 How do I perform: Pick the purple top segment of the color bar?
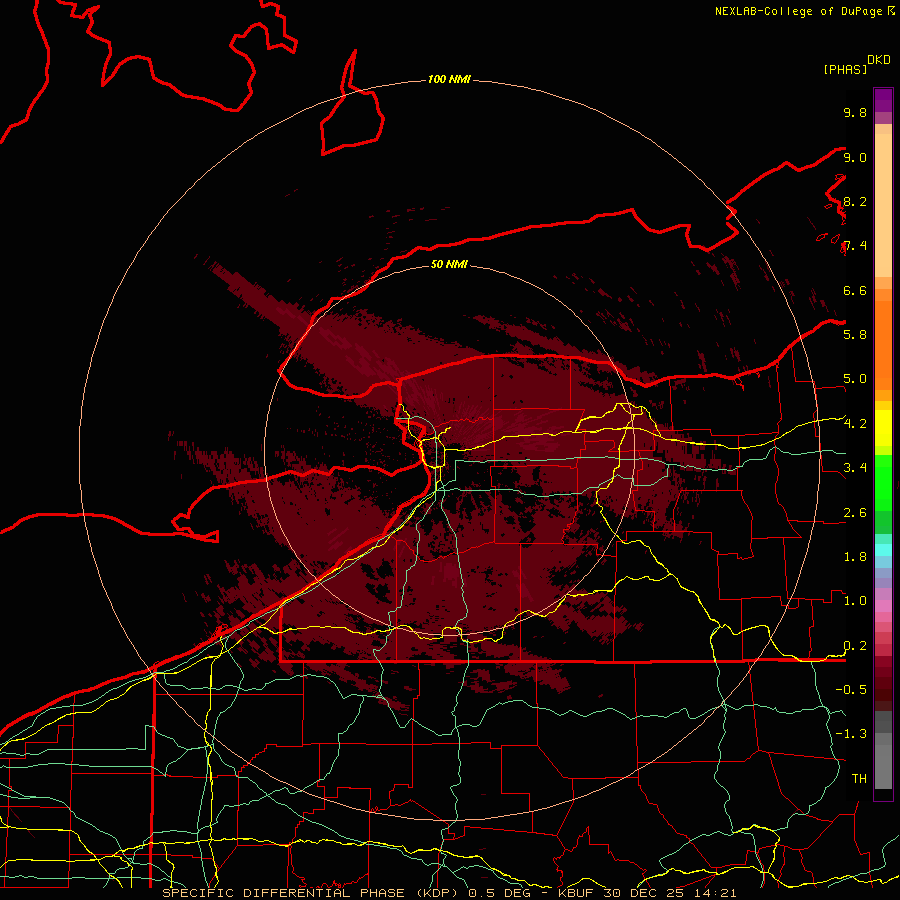[883, 100]
